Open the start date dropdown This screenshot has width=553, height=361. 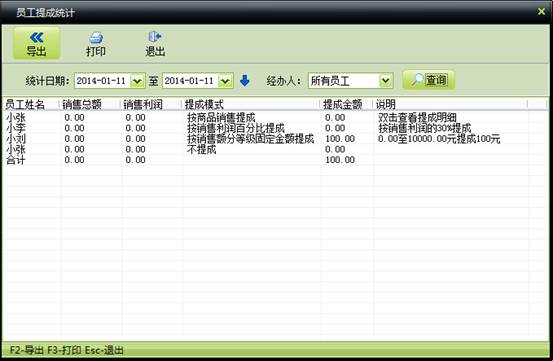coord(137,81)
